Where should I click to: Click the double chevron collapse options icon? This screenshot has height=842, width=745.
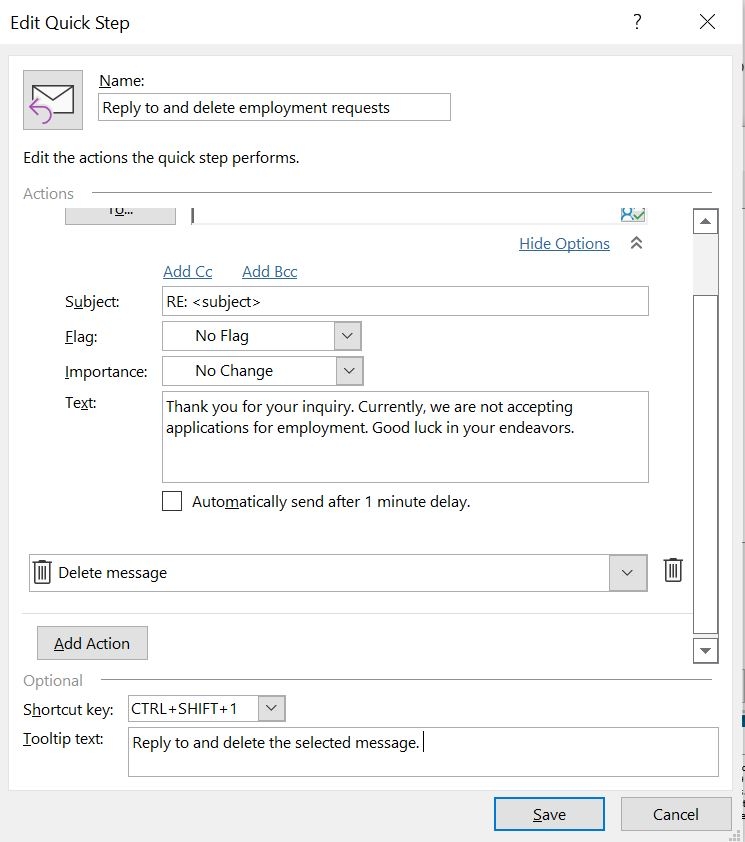(x=636, y=243)
